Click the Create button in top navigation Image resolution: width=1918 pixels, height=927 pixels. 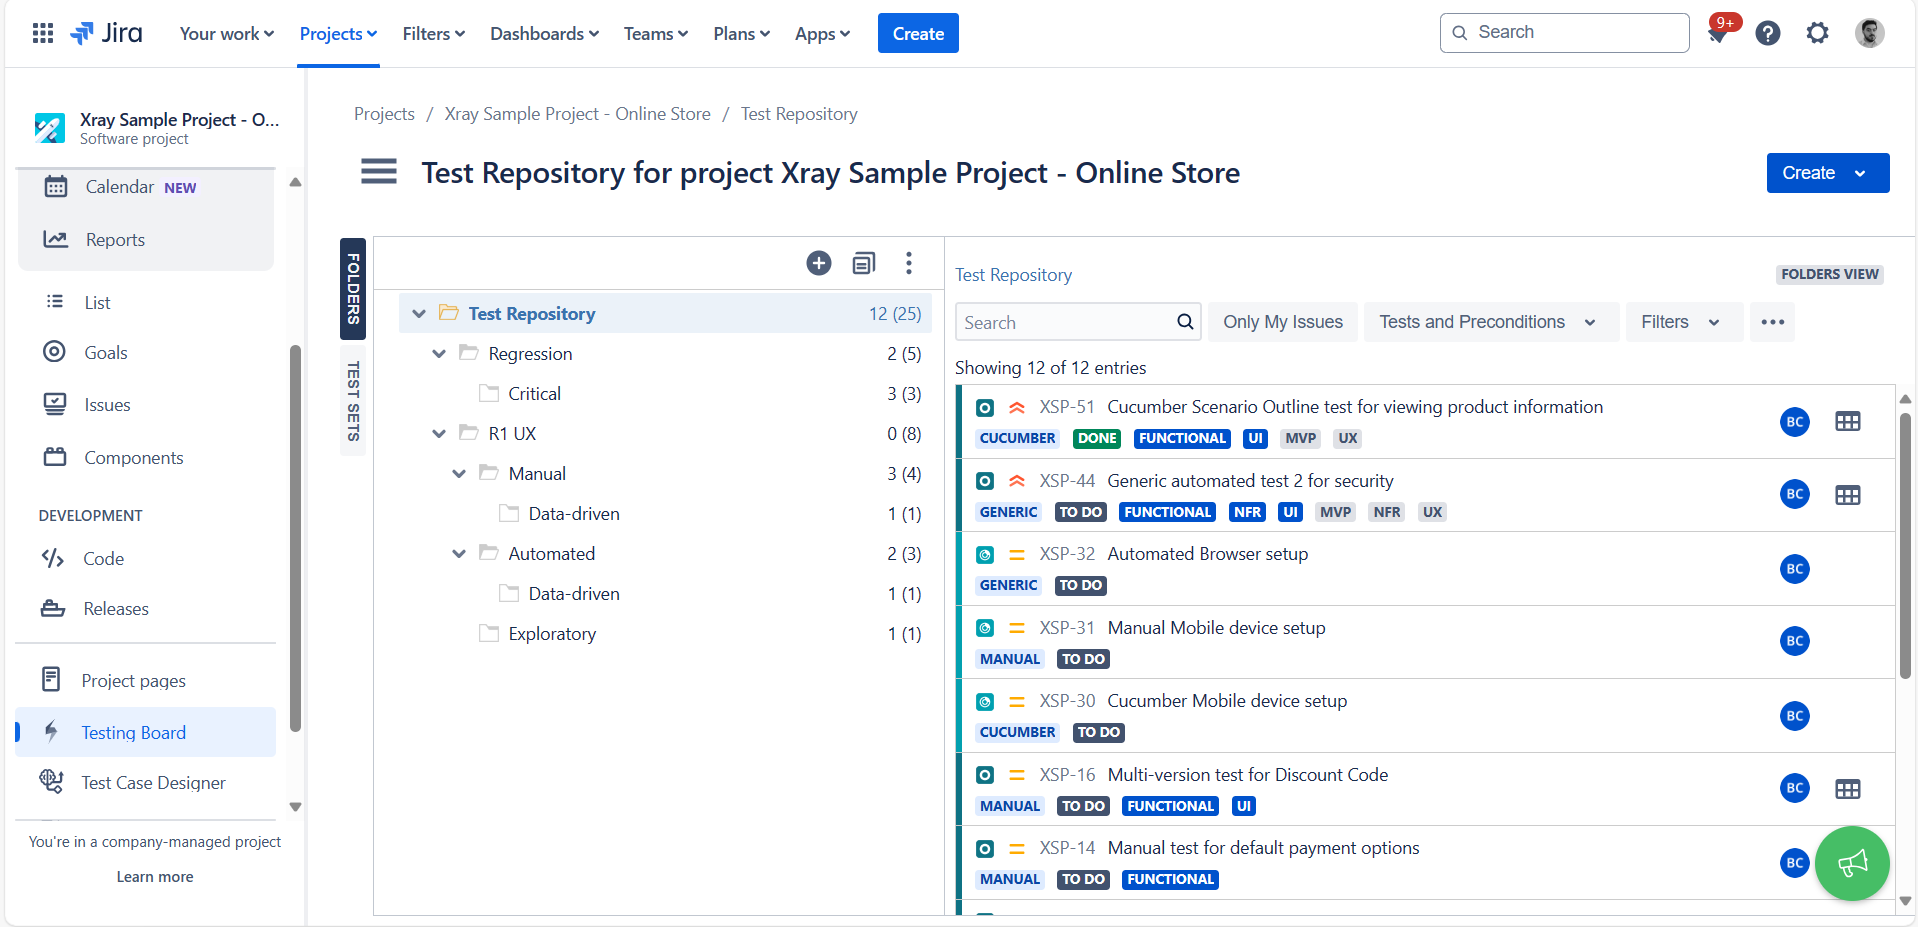(918, 33)
